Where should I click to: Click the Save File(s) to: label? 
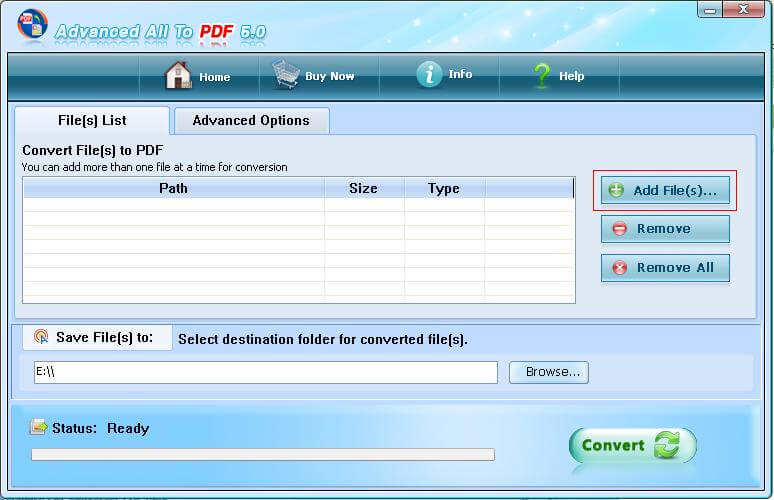[x=105, y=338]
